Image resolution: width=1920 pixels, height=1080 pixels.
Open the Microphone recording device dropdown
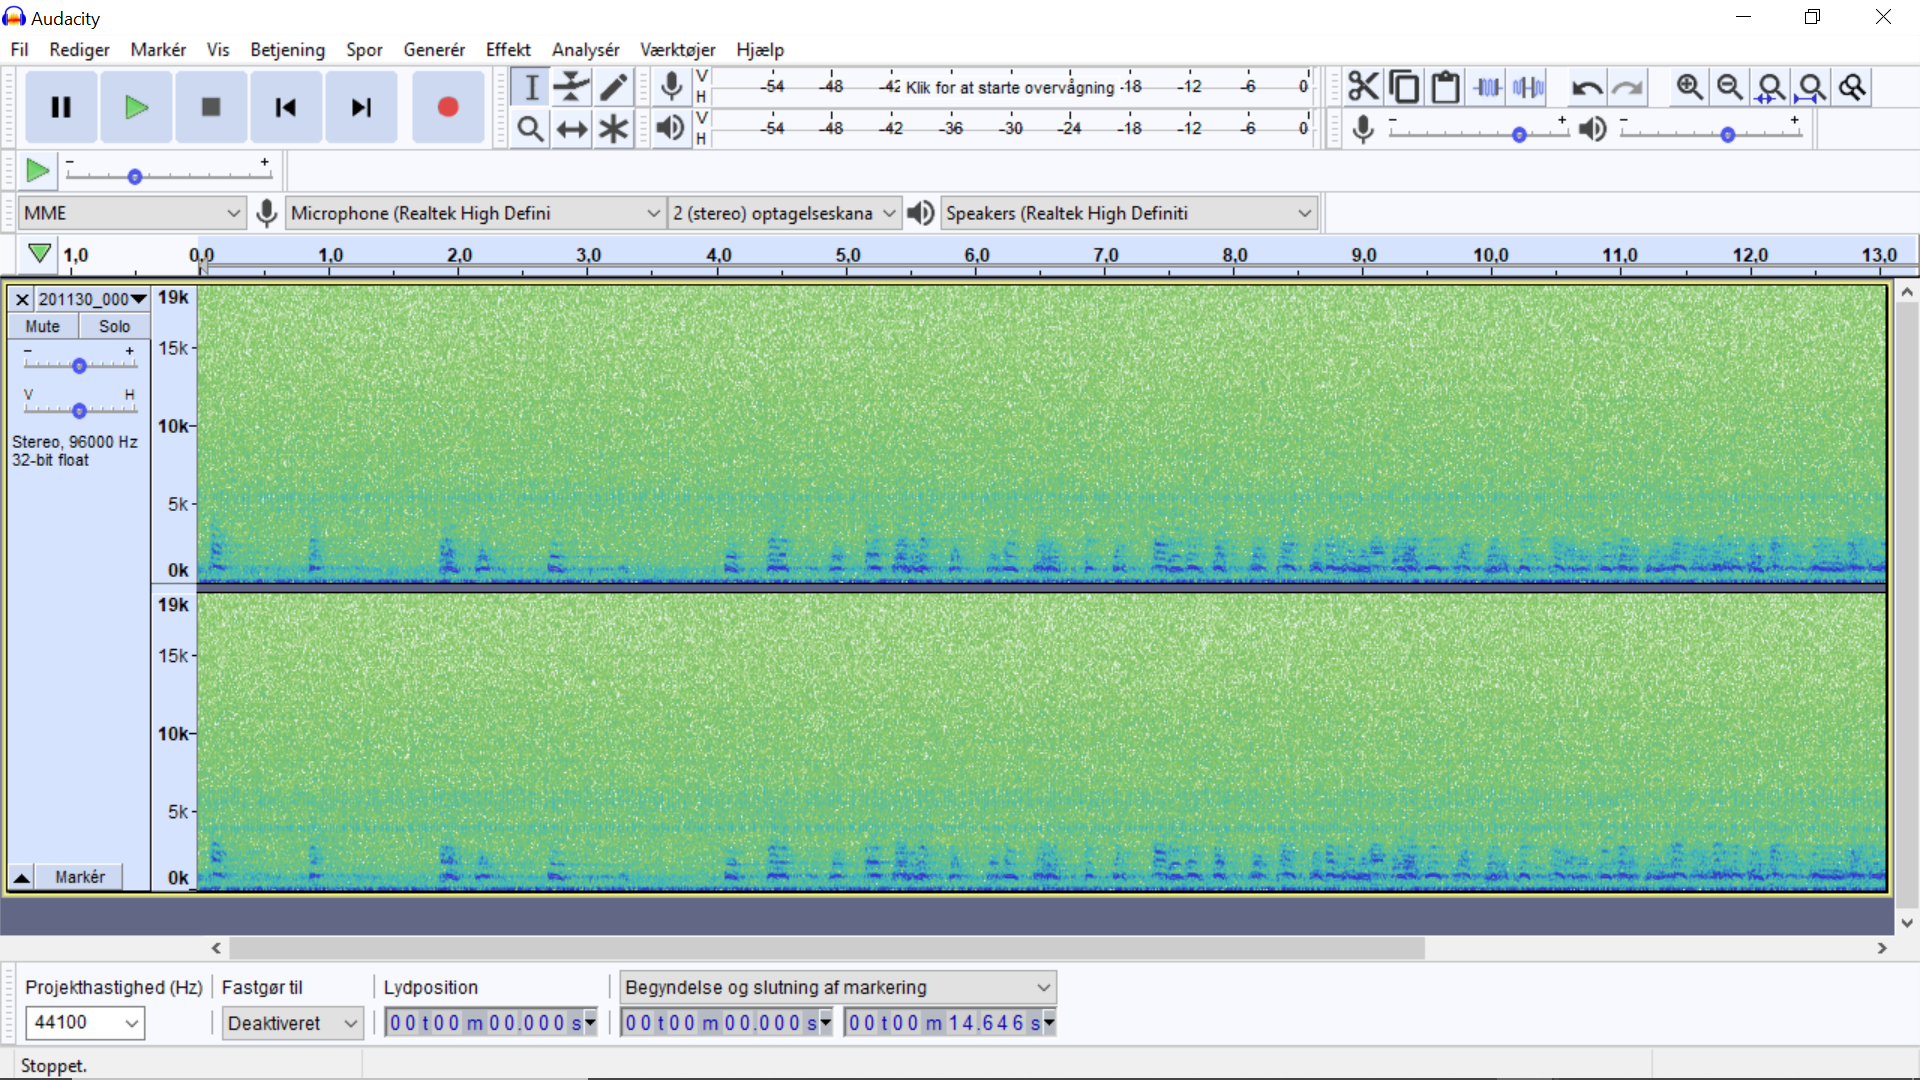pyautogui.click(x=475, y=213)
